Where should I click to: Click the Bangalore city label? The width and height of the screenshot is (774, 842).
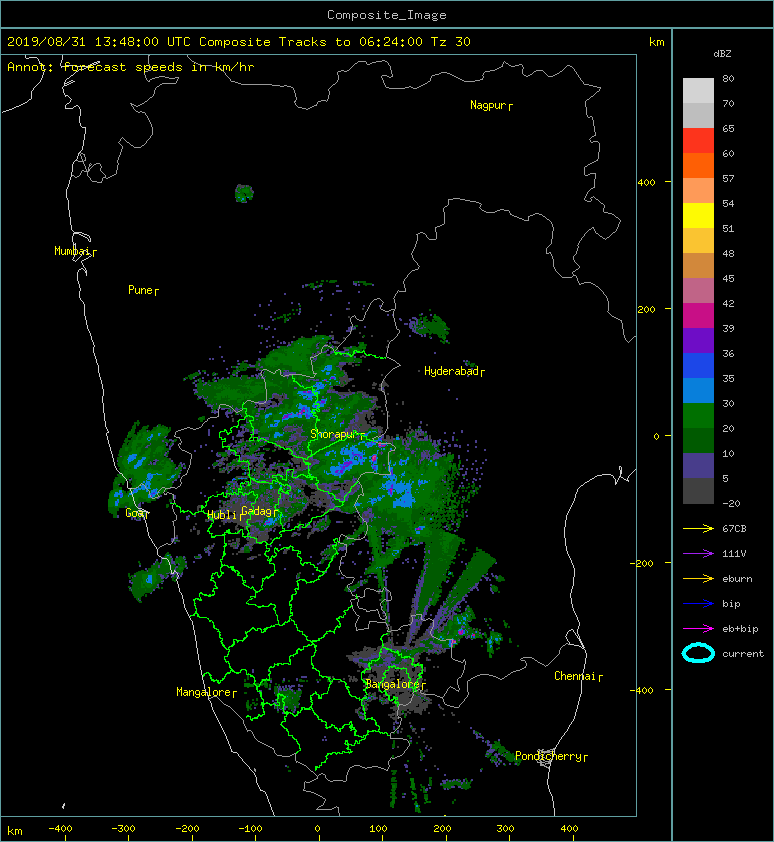click(x=392, y=684)
